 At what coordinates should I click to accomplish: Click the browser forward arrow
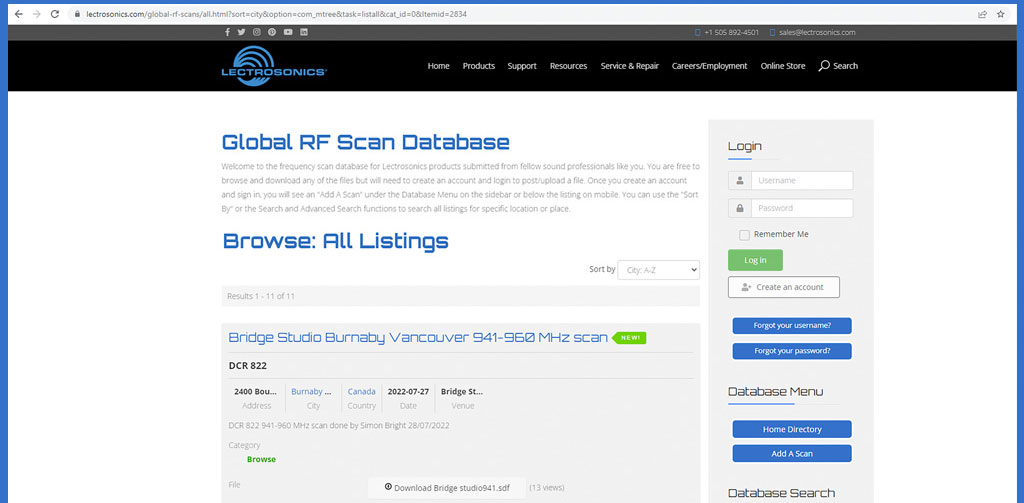coord(37,14)
